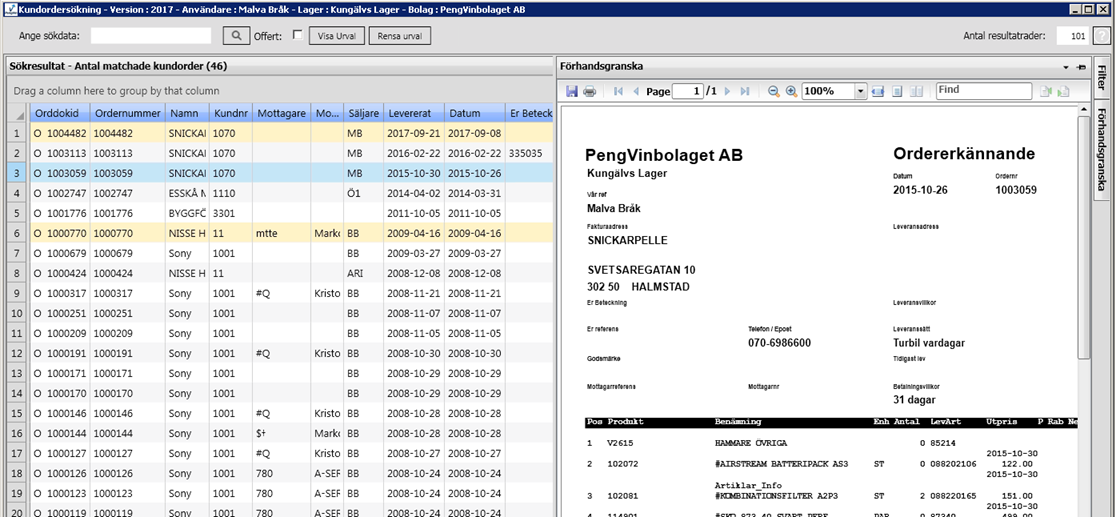Click Datum cell 2008-11-05
This screenshot has height=517, width=1116.
tap(474, 333)
